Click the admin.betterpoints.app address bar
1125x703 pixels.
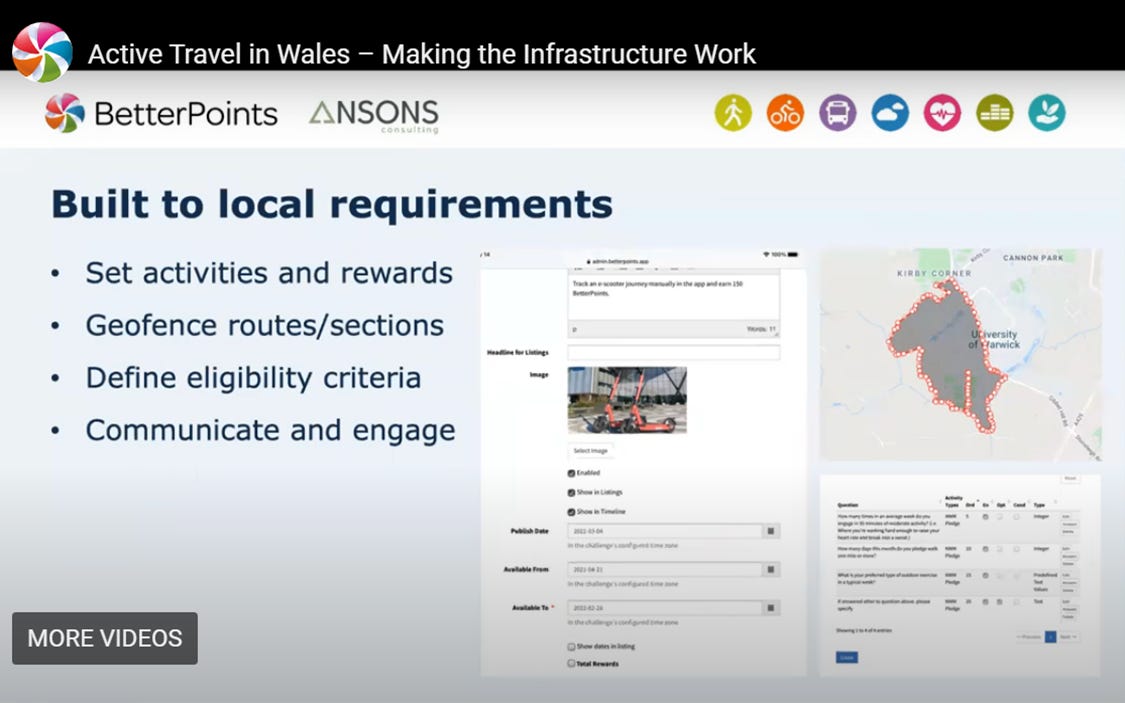(x=618, y=261)
